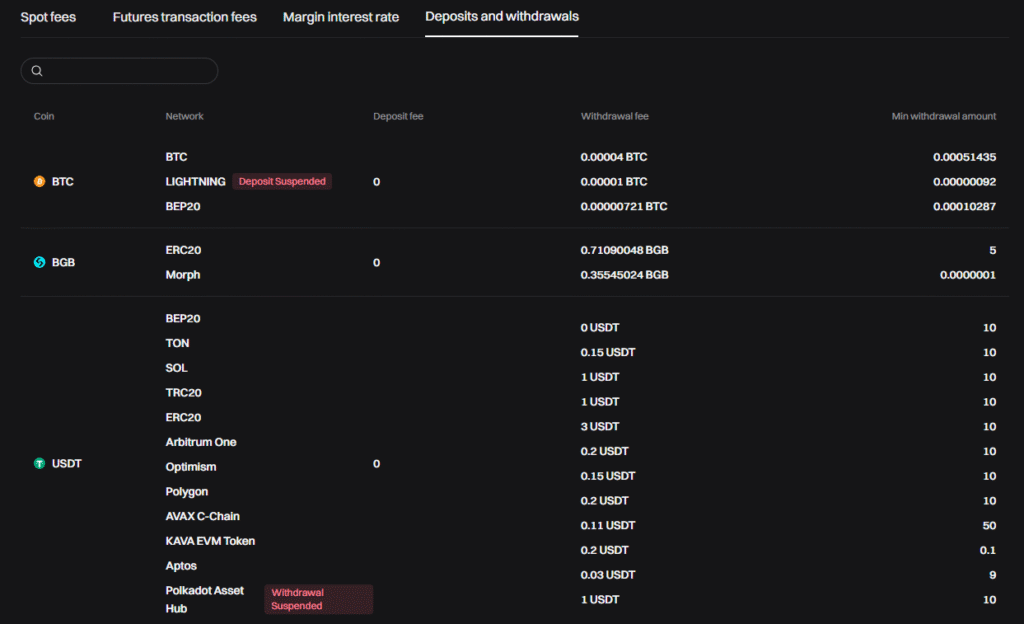
Task: Select the AVAX C-Chain network label
Action: (x=203, y=516)
